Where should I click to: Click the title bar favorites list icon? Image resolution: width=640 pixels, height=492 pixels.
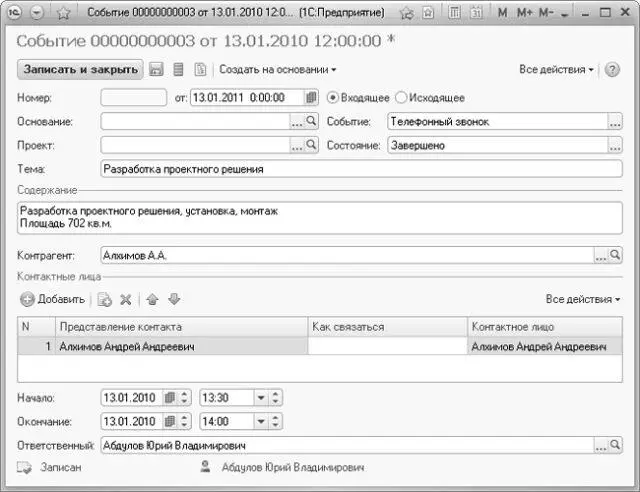pyautogui.click(x=406, y=13)
